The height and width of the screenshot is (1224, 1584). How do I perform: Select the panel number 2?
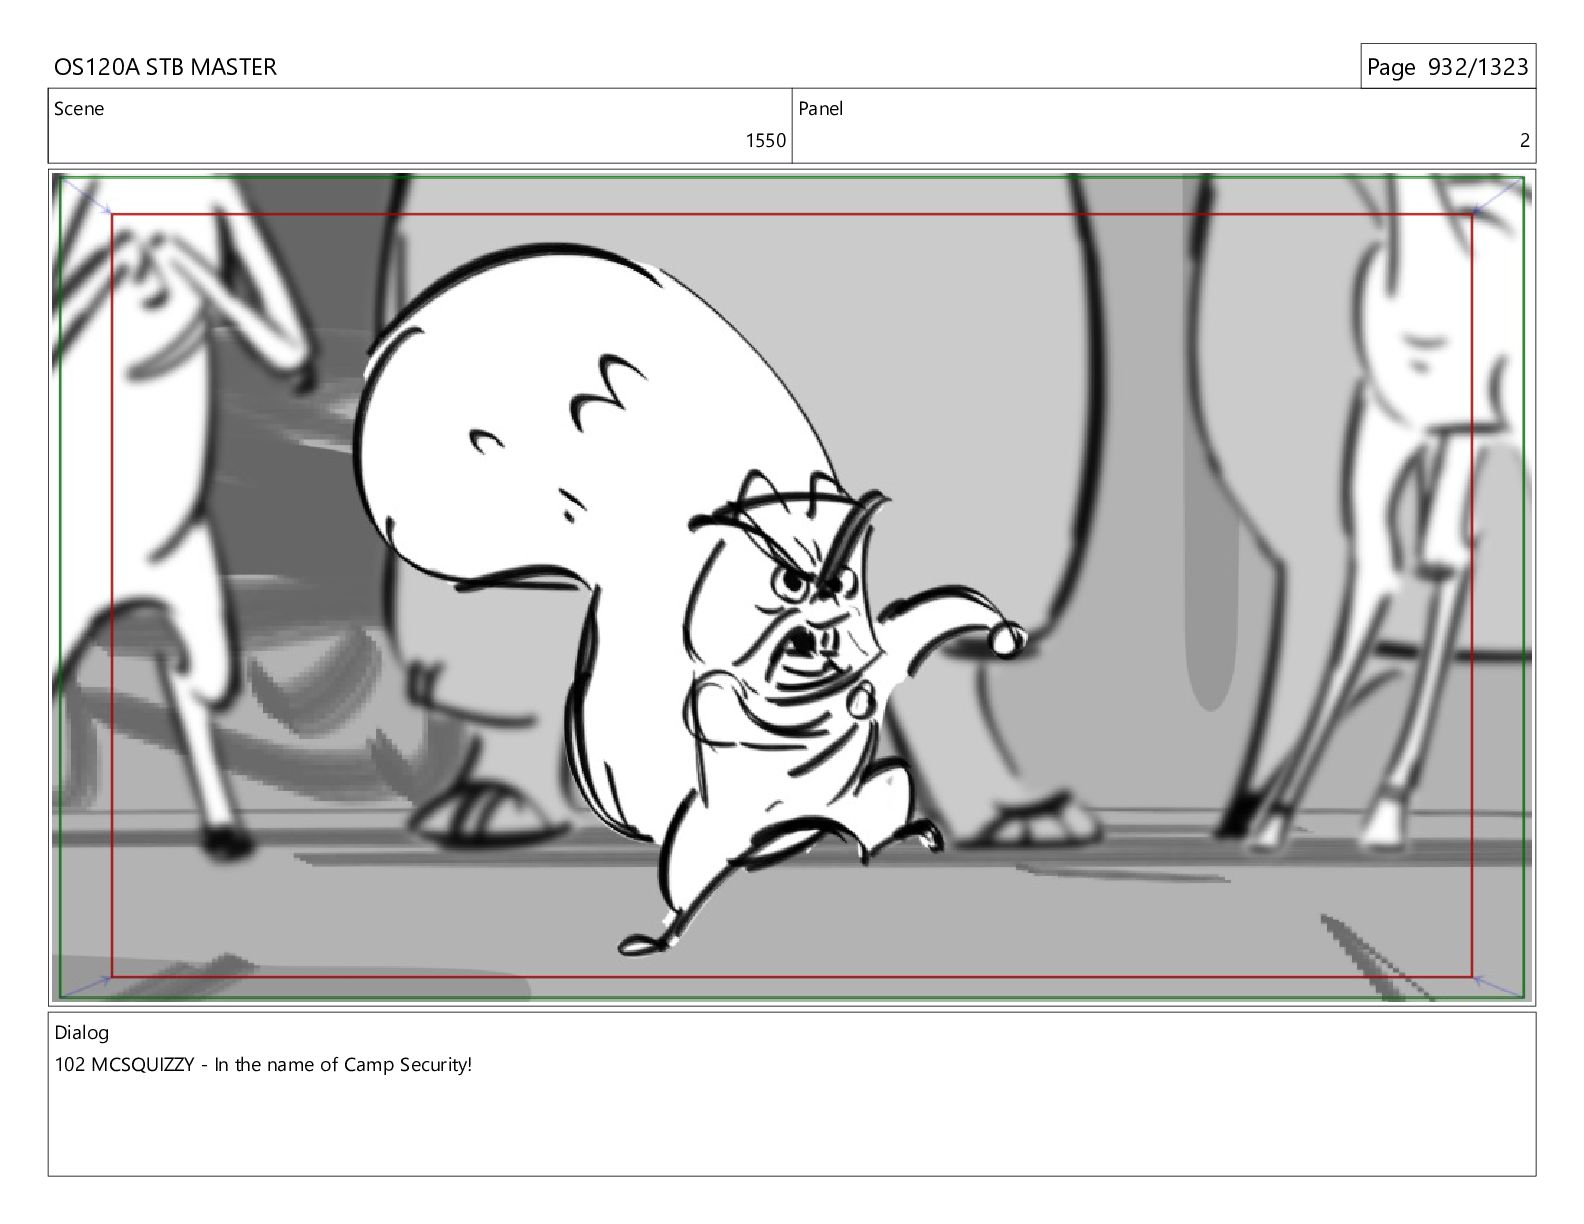point(1524,141)
